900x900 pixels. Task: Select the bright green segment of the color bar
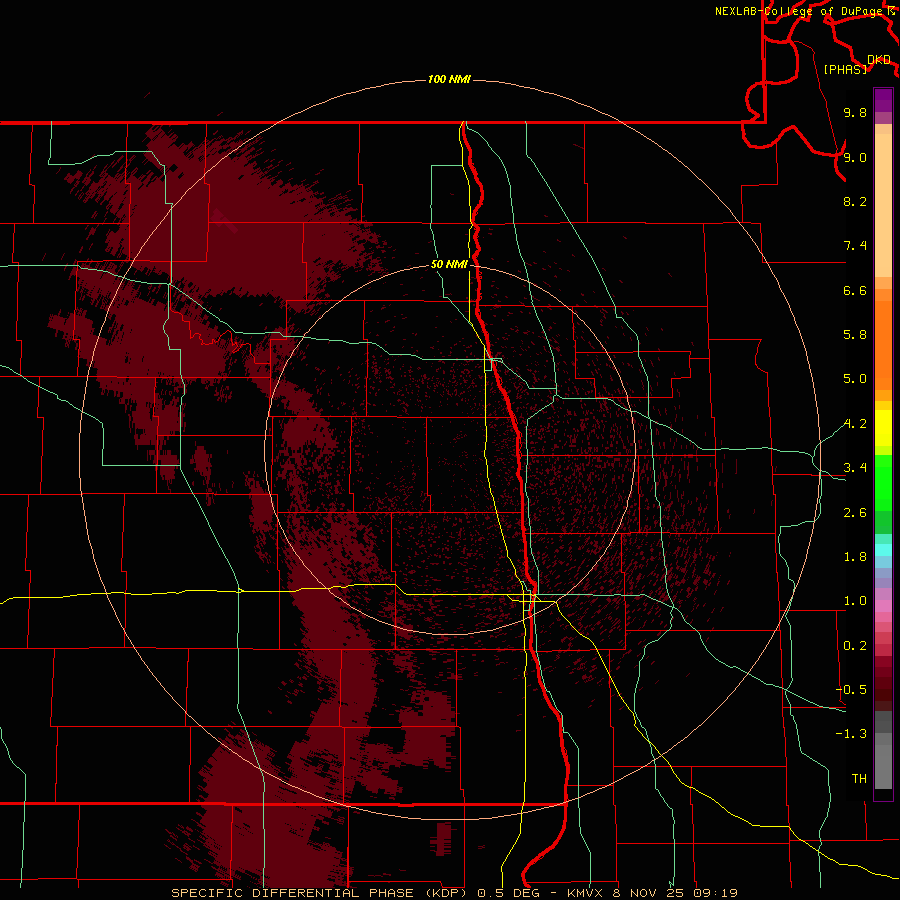[883, 483]
